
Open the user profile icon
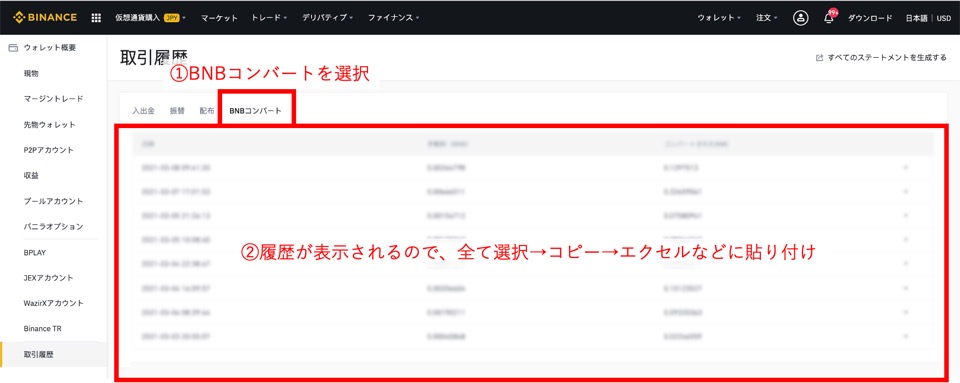click(800, 18)
